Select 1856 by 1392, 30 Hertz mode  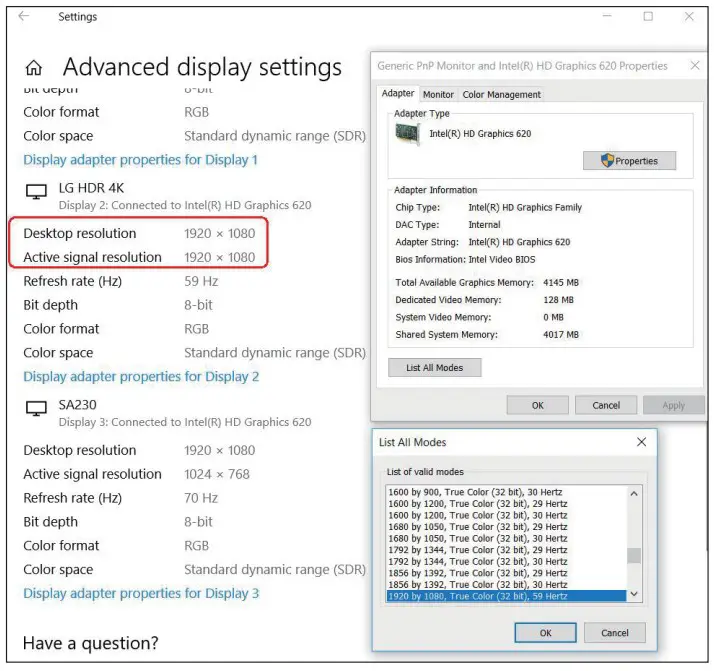pyautogui.click(x=506, y=585)
